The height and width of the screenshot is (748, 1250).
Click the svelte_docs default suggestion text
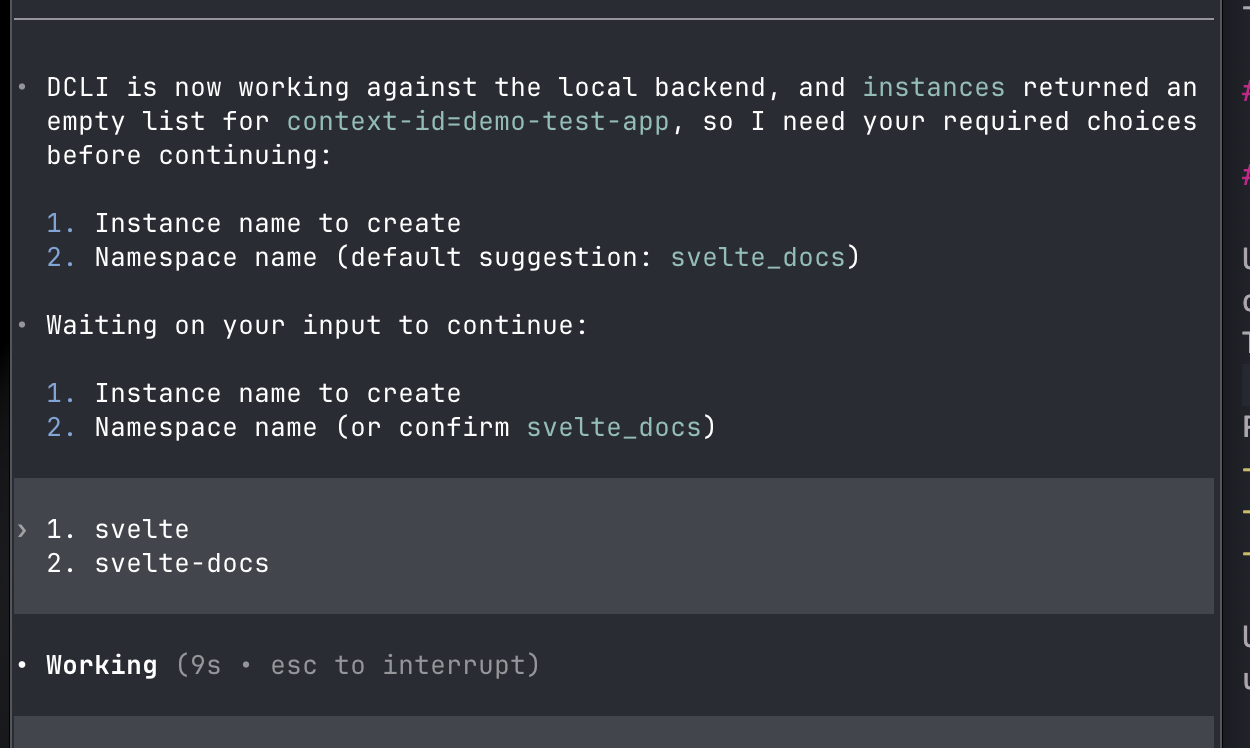(x=756, y=257)
